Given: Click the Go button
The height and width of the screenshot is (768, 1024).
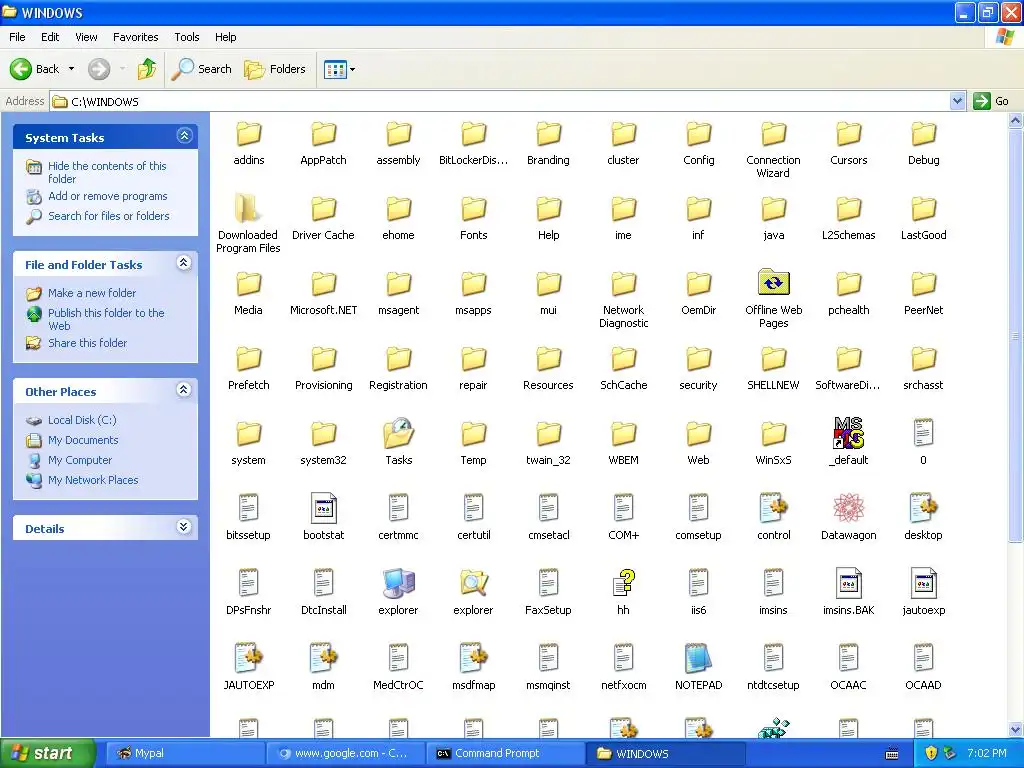Looking at the screenshot, I should coord(991,101).
